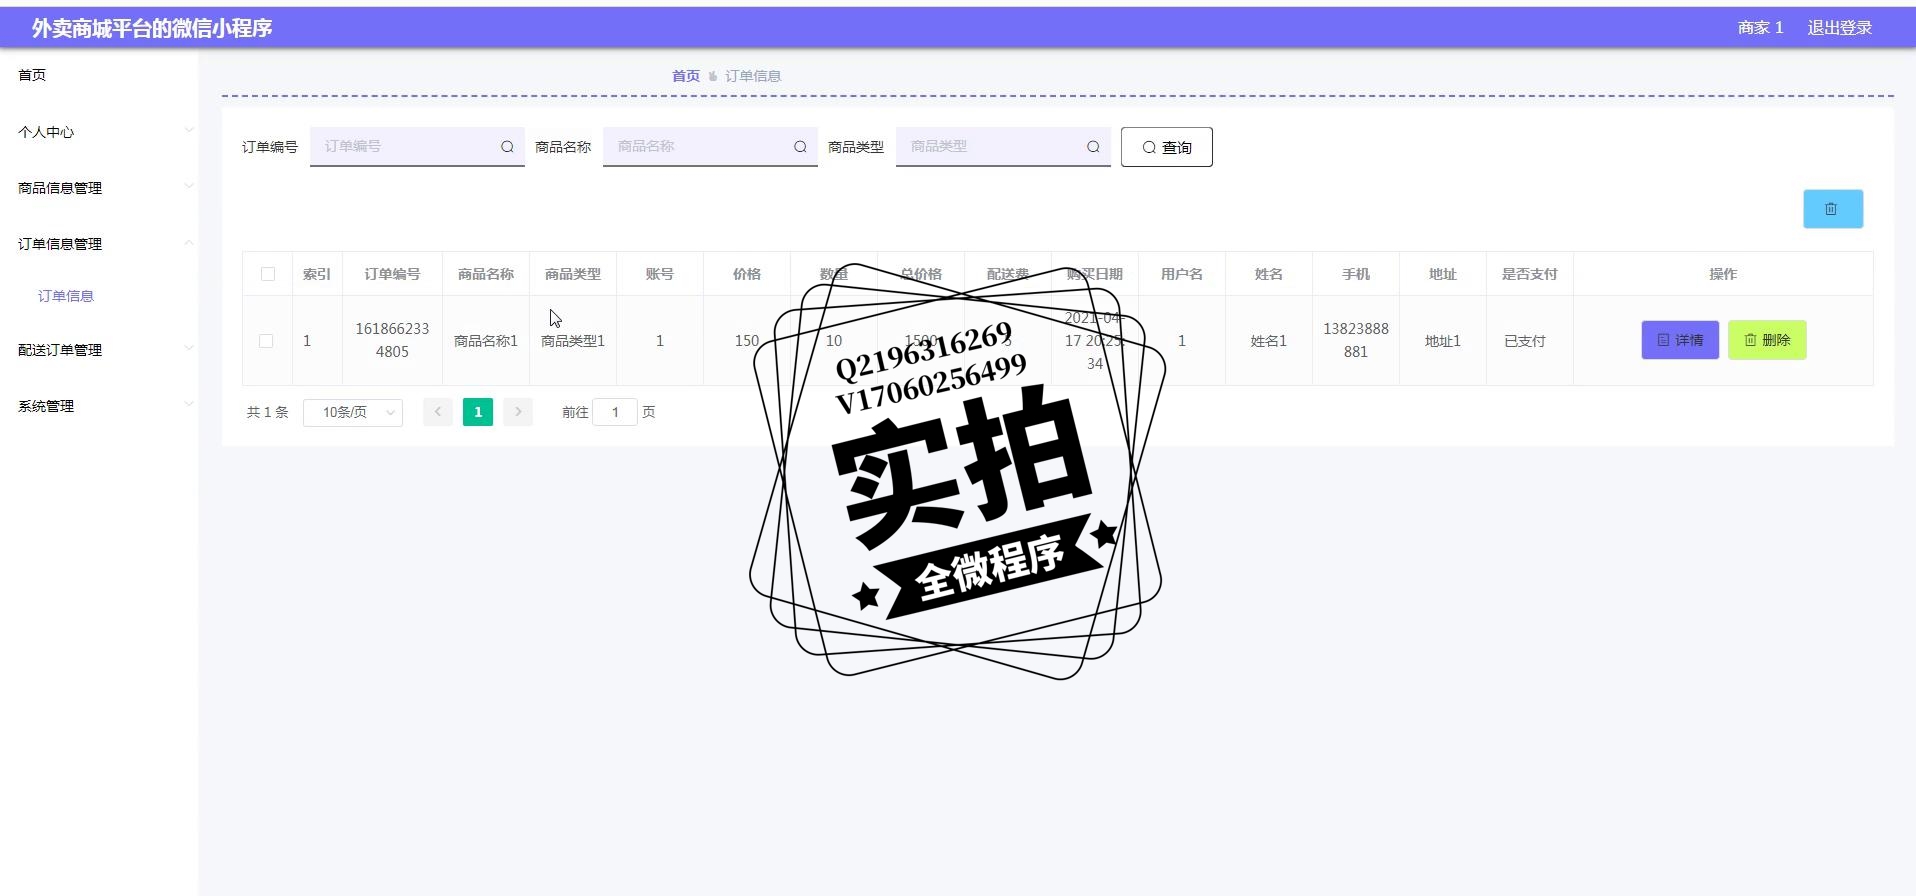Expand 系统管理 sidebar menu

[99, 406]
